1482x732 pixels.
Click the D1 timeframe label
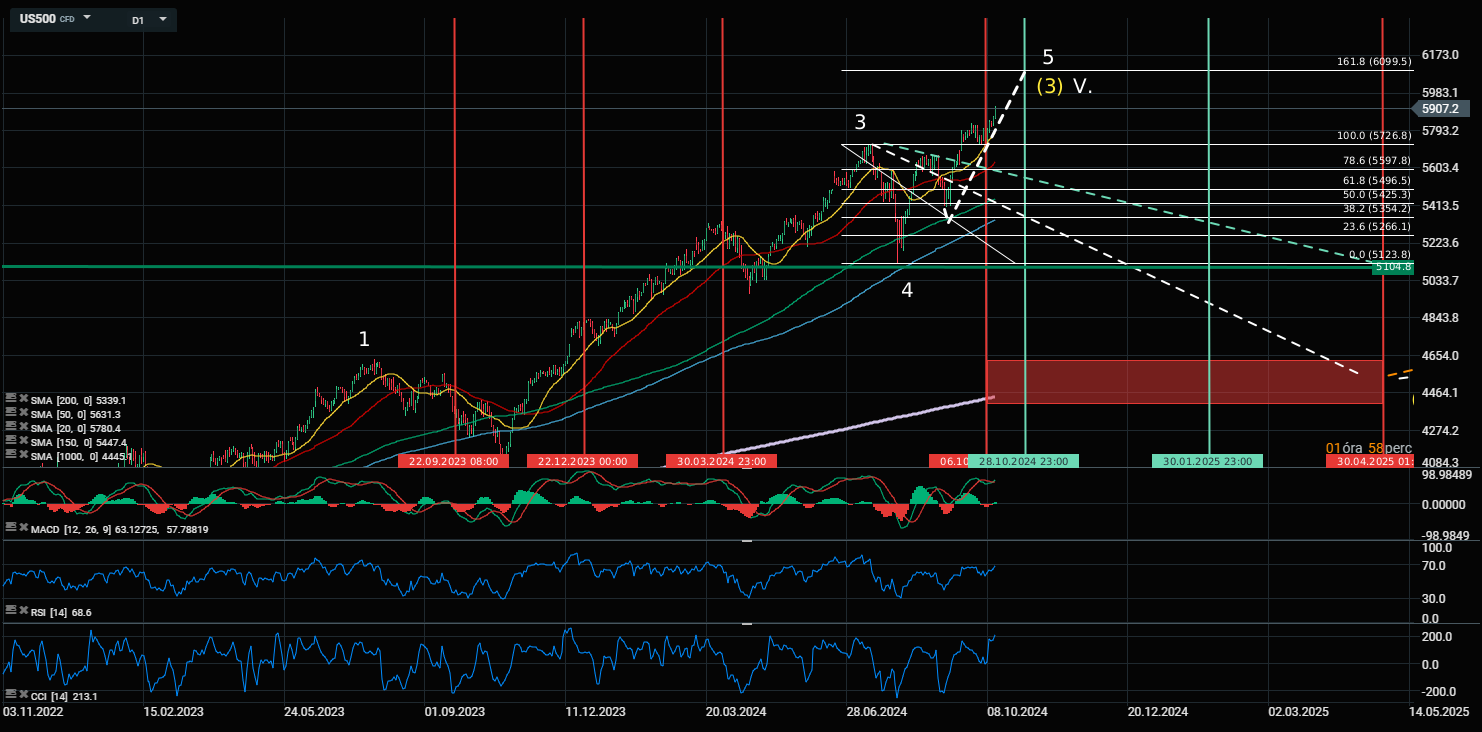[x=138, y=20]
